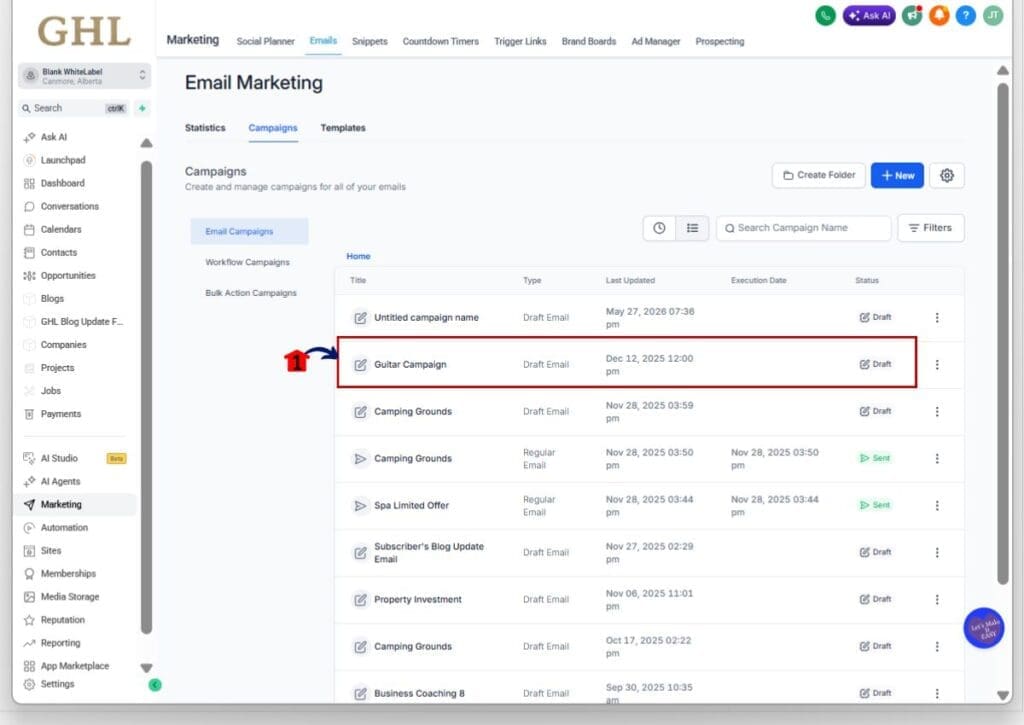The height and width of the screenshot is (725, 1024).
Task: Open more options for Untitled campaign name
Action: 937,317
